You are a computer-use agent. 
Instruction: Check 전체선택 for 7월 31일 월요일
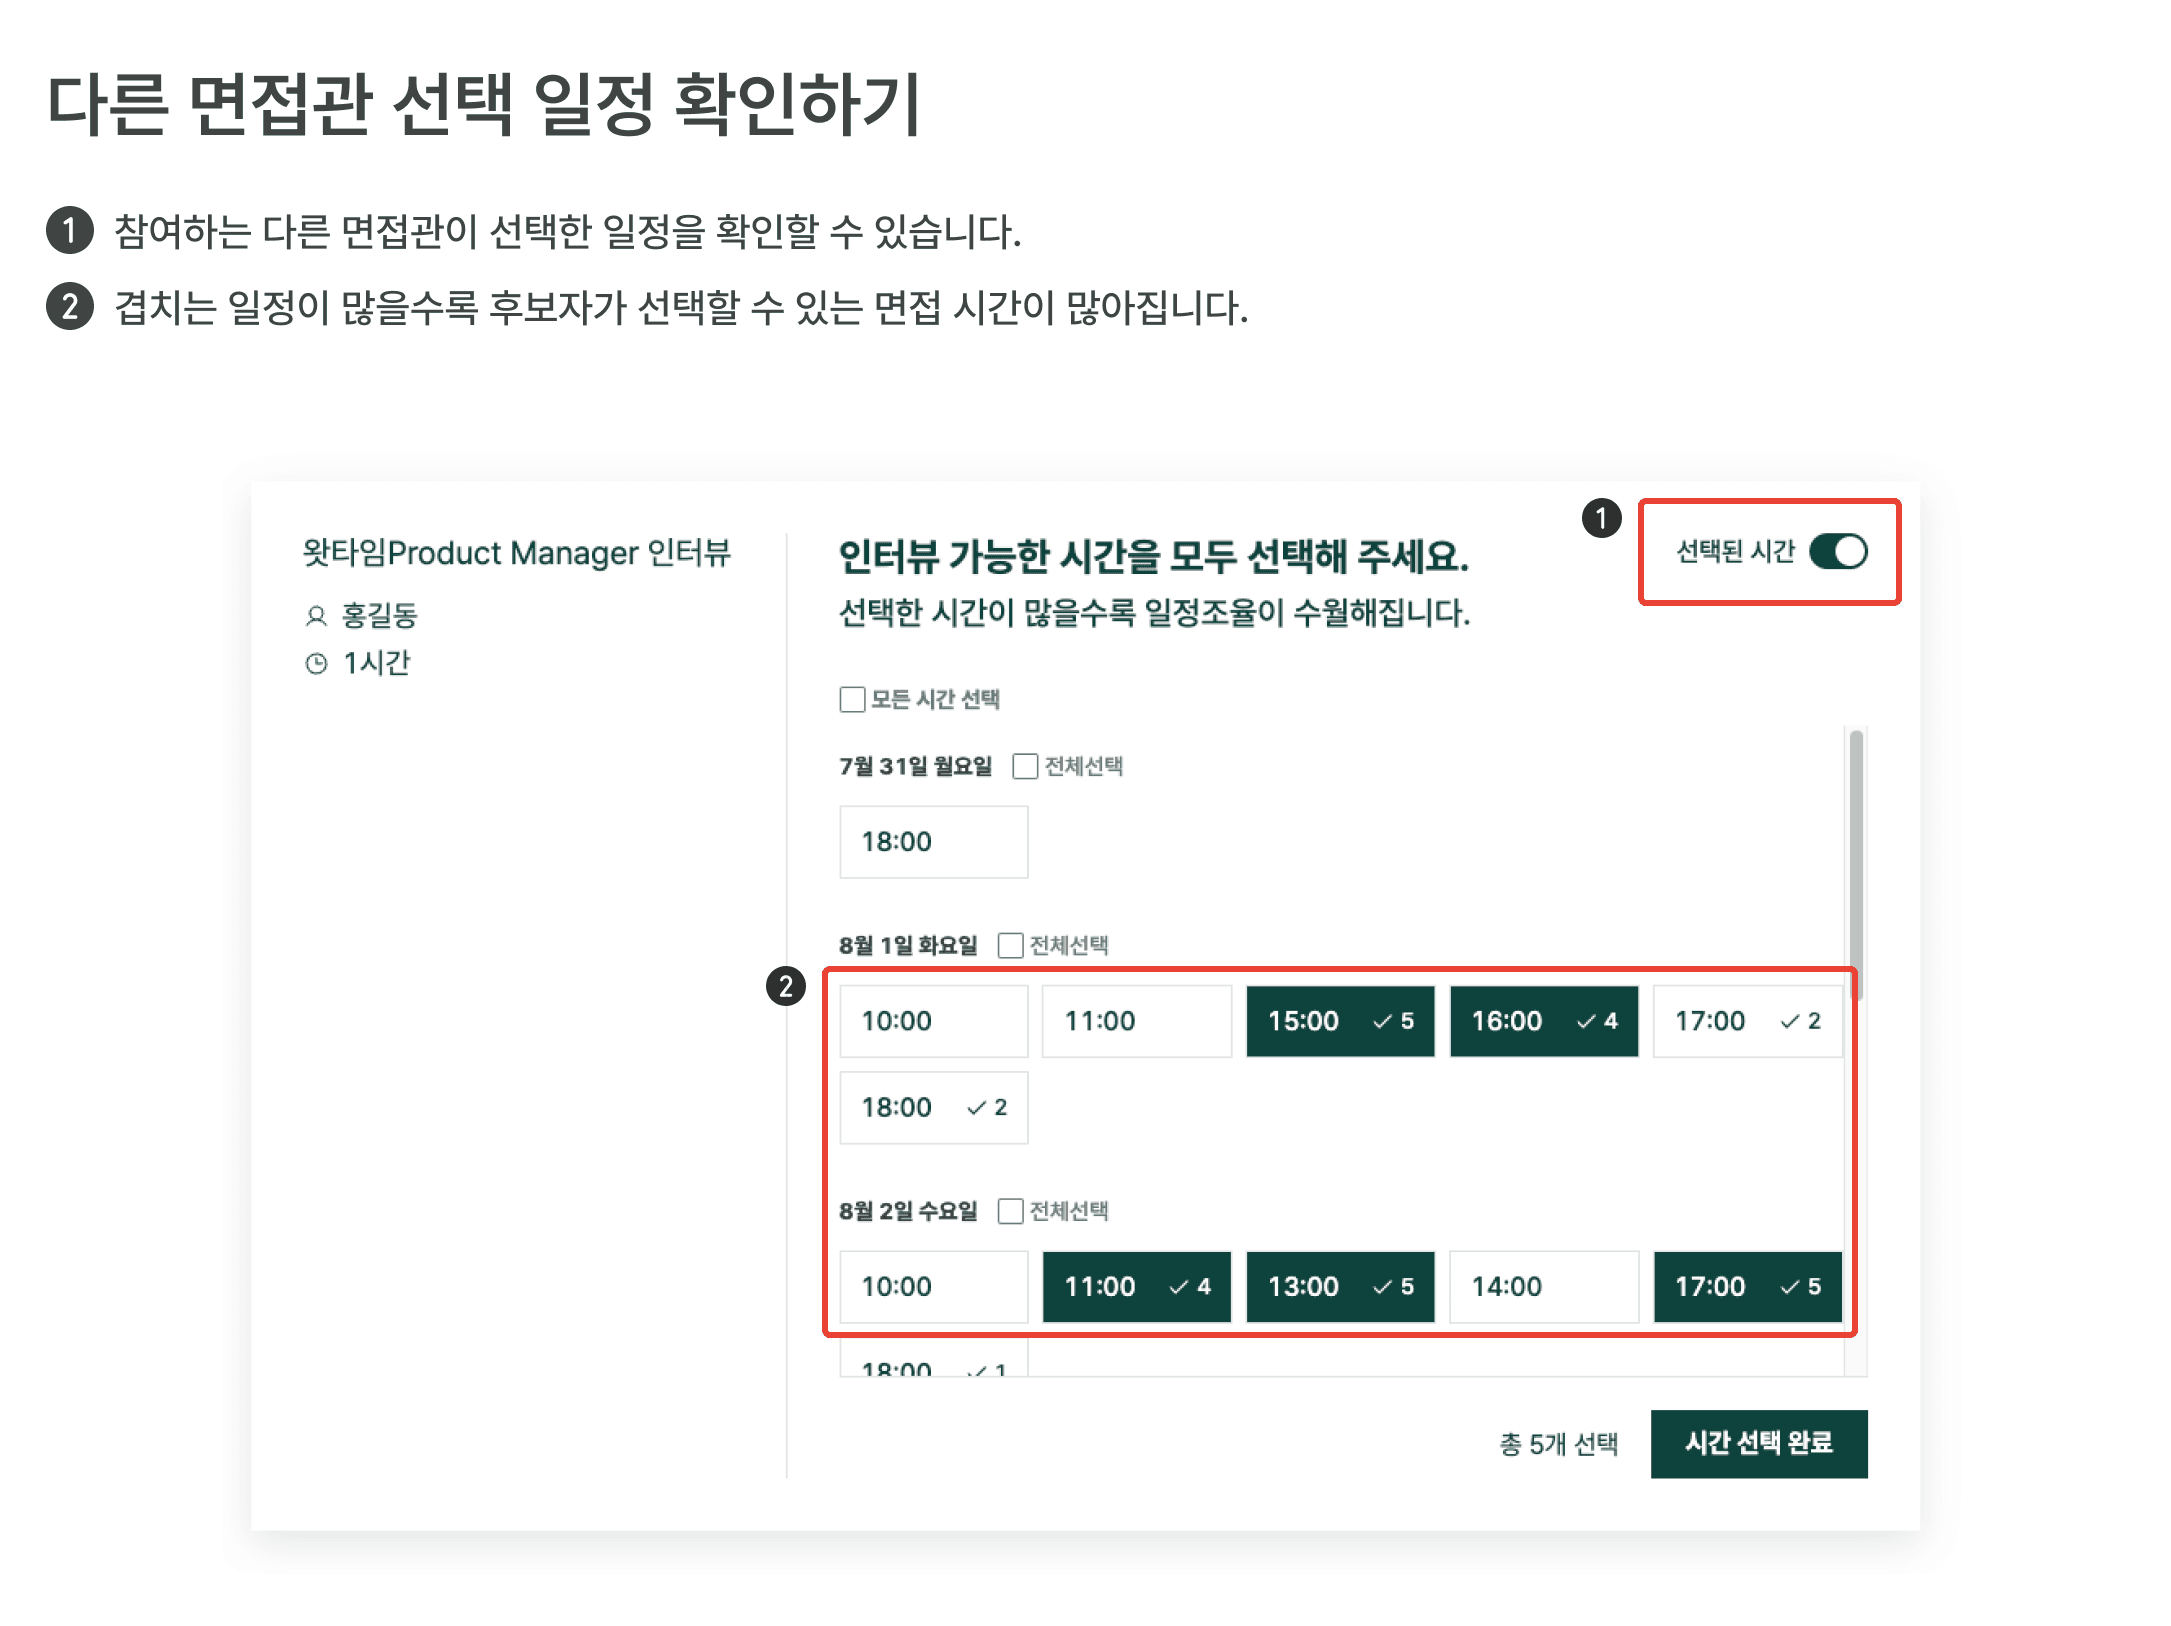(x=1025, y=766)
